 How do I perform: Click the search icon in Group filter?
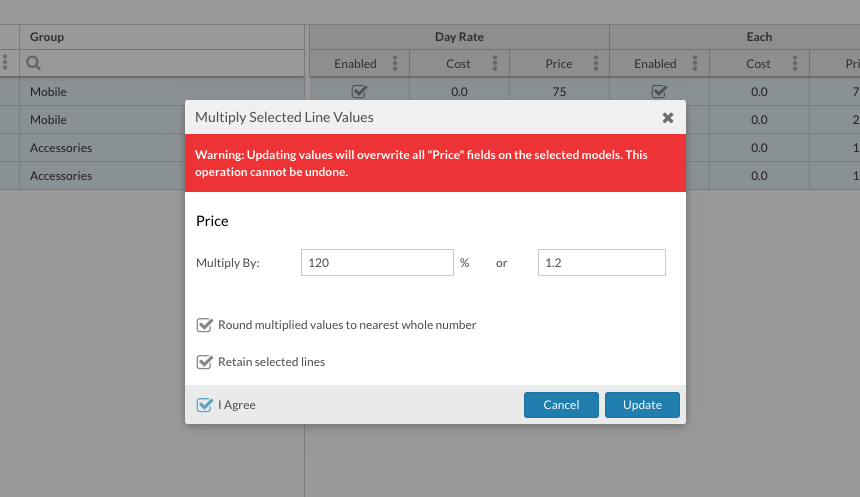click(34, 64)
